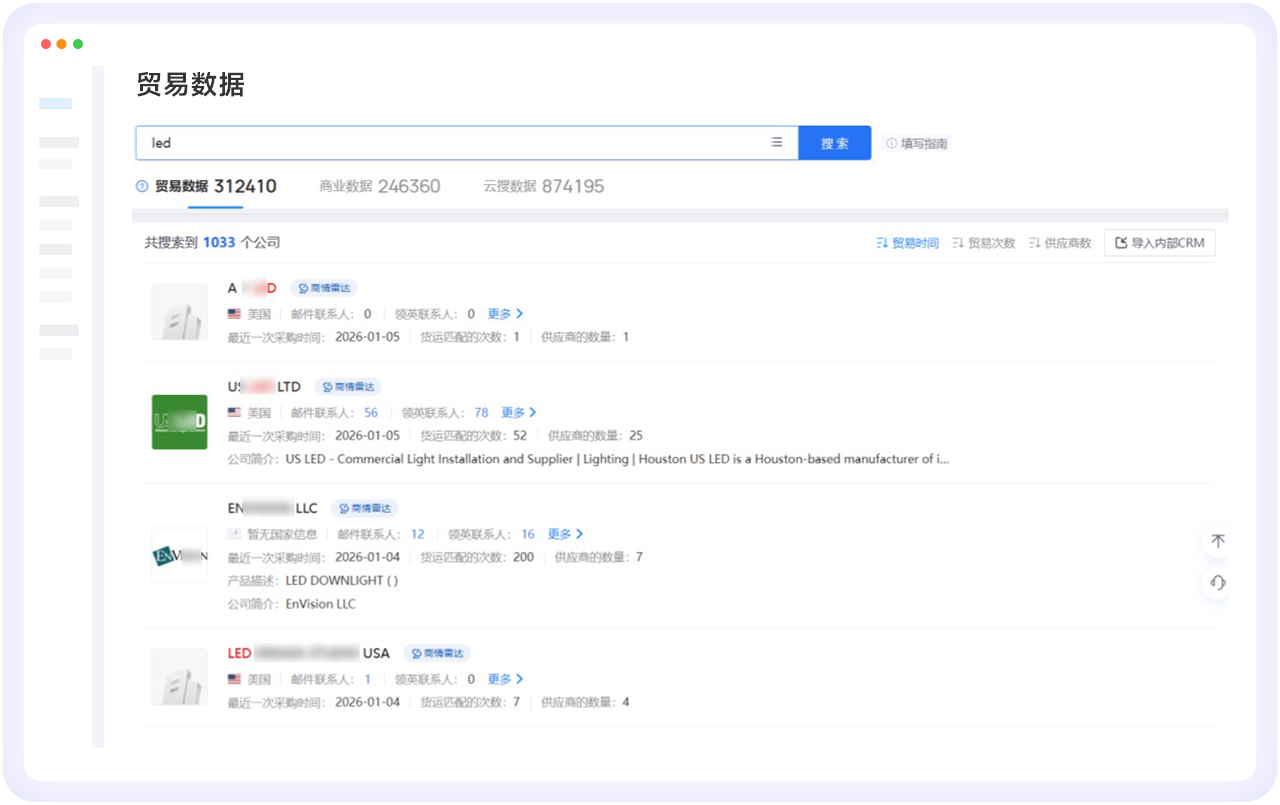Click the US LED green company logo

179,422
